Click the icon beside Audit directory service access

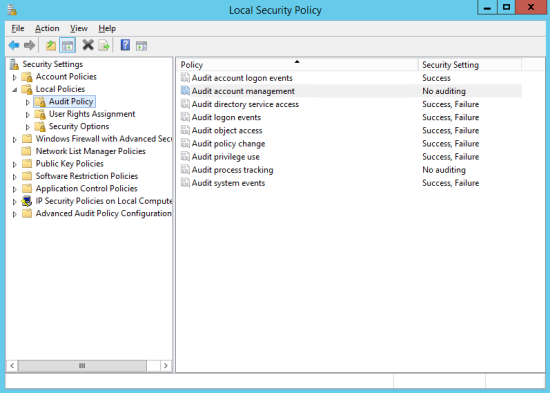point(185,104)
